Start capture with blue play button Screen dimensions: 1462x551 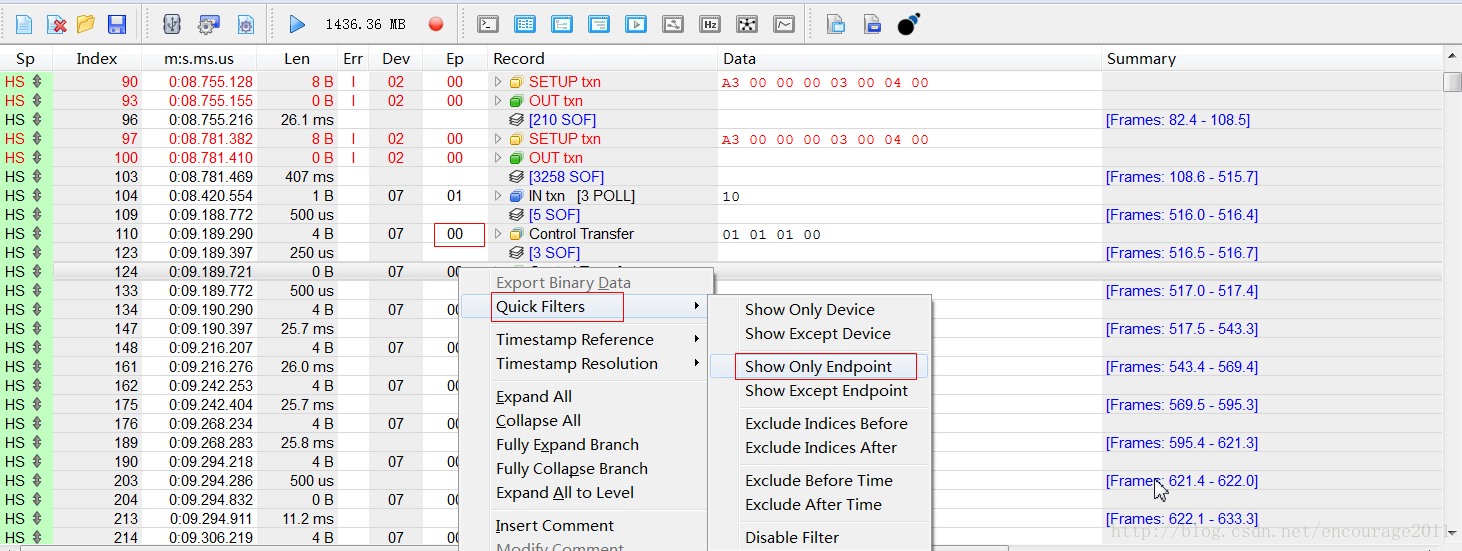click(x=297, y=24)
